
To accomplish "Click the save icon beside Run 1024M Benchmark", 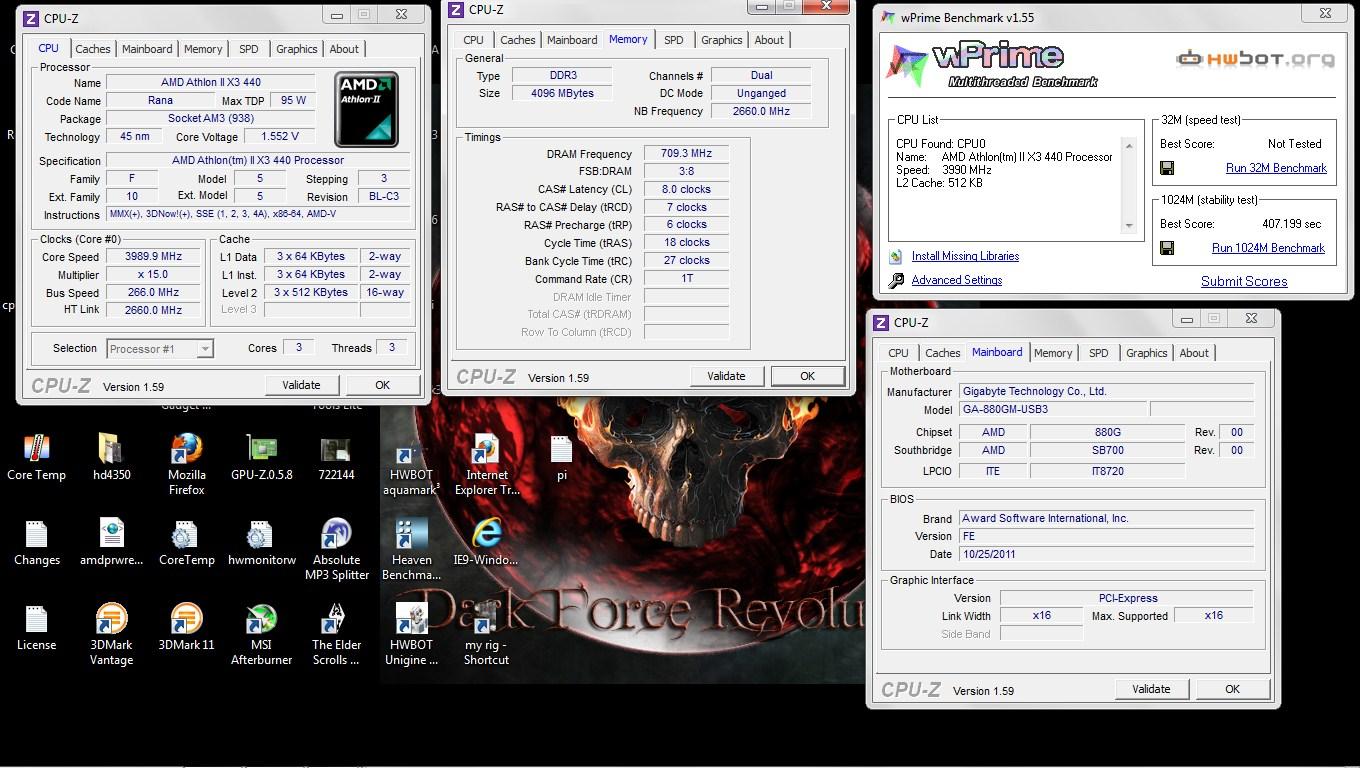I will pyautogui.click(x=1167, y=248).
